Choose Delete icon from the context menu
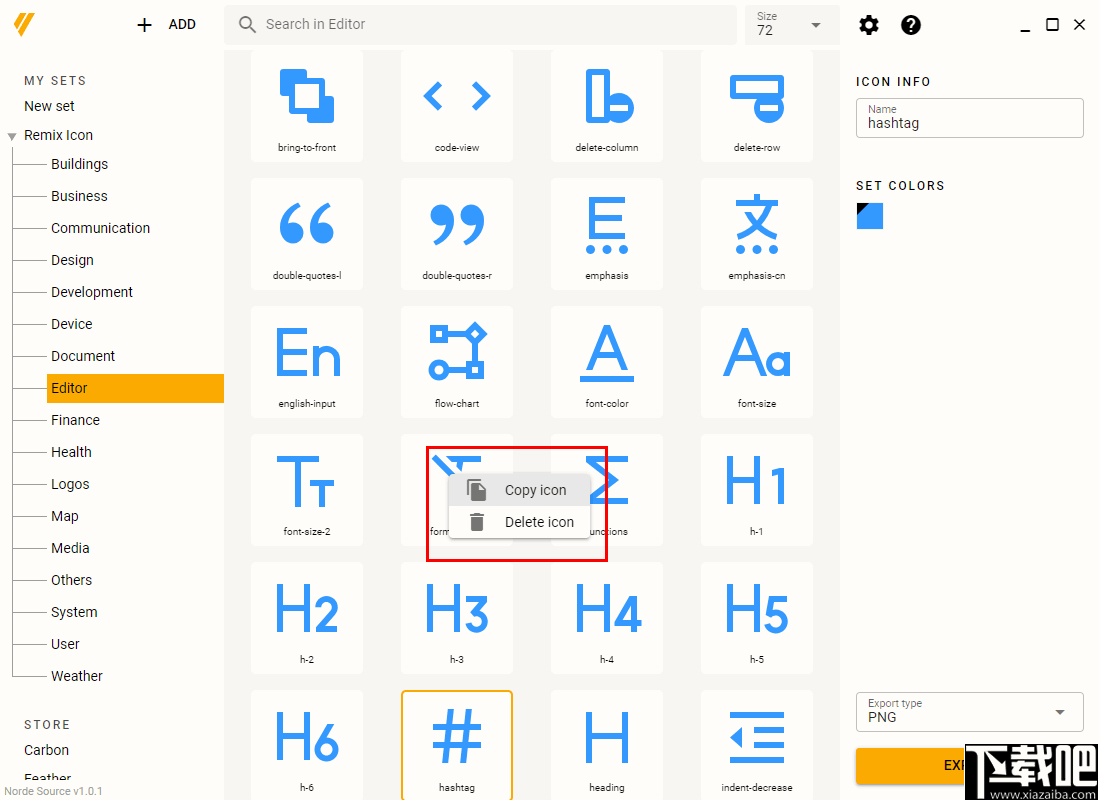 click(x=539, y=521)
